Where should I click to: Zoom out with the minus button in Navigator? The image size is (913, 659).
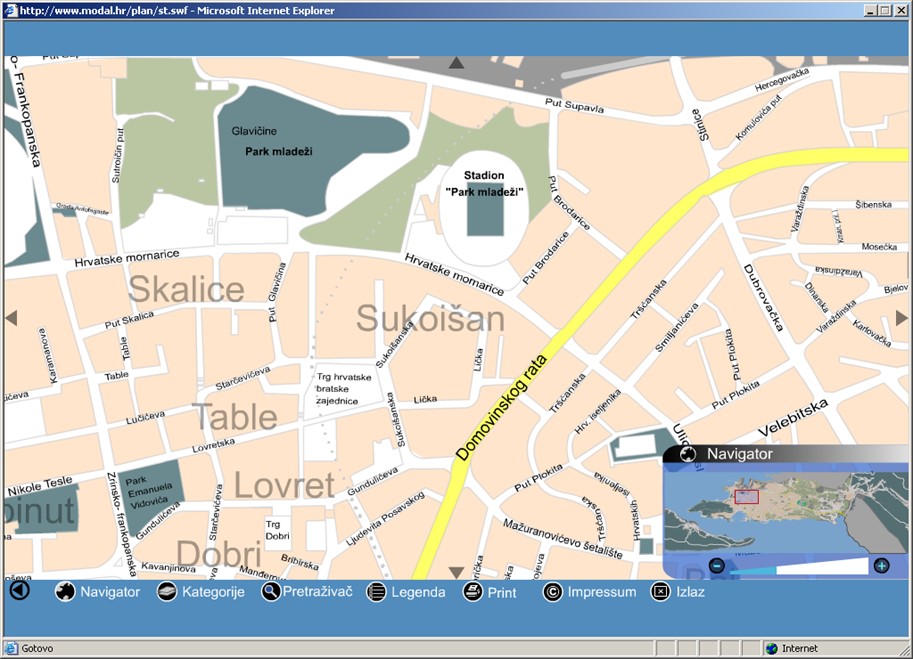click(717, 565)
